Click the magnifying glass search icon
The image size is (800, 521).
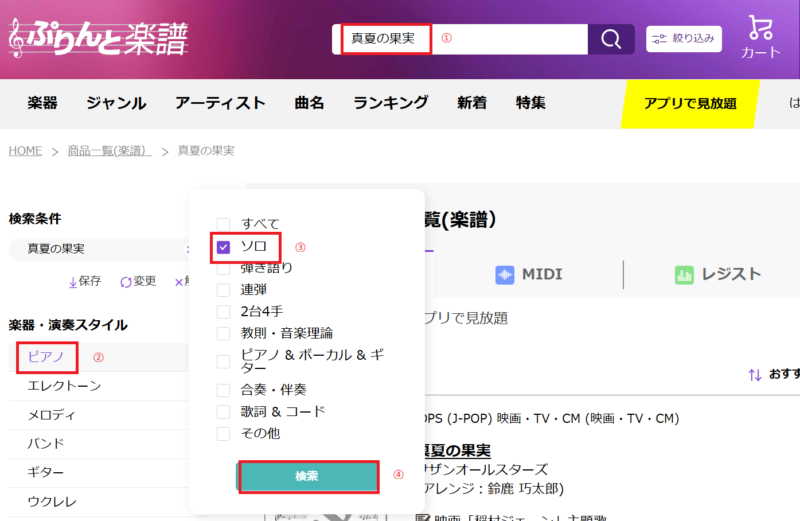pos(610,40)
